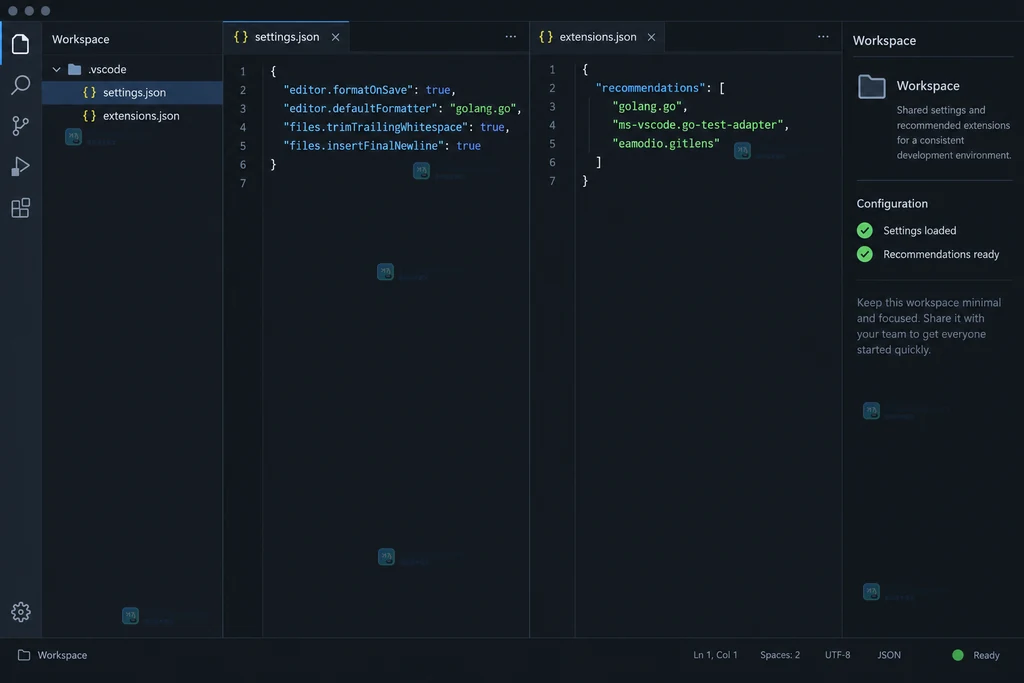Close the extensions.json tab
The height and width of the screenshot is (683, 1024).
click(651, 37)
